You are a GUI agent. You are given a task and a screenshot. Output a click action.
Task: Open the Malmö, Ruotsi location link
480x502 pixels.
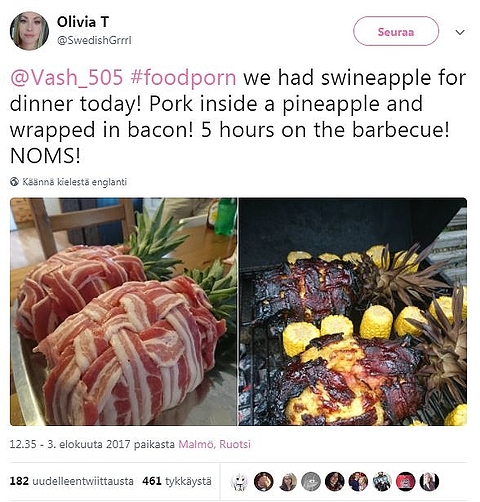click(214, 444)
